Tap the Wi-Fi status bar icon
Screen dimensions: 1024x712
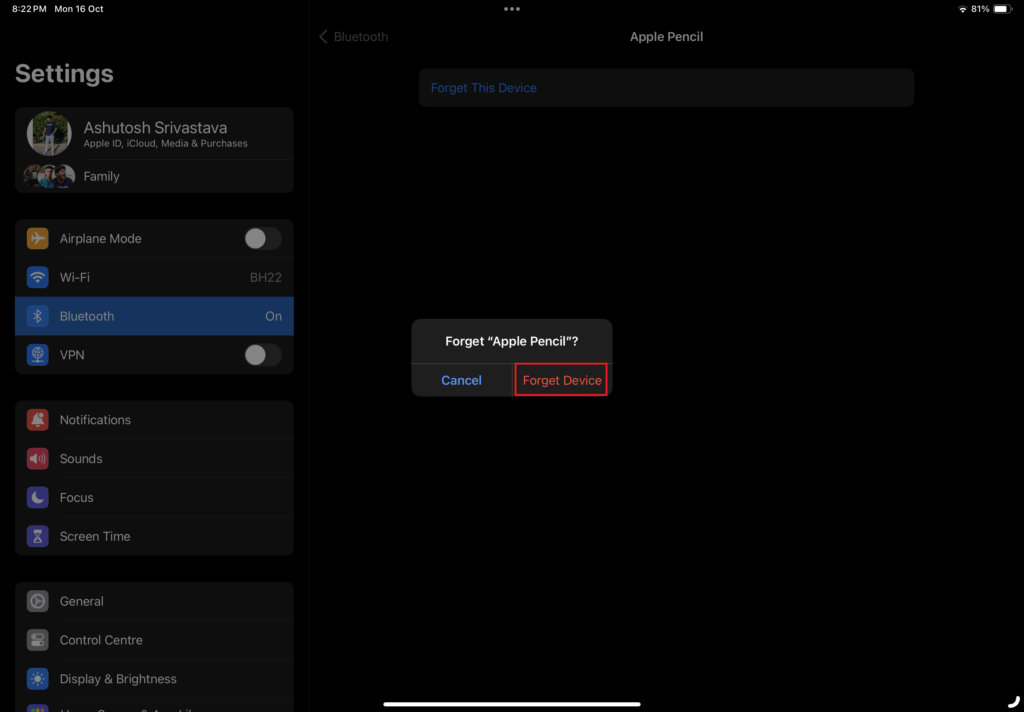[963, 9]
